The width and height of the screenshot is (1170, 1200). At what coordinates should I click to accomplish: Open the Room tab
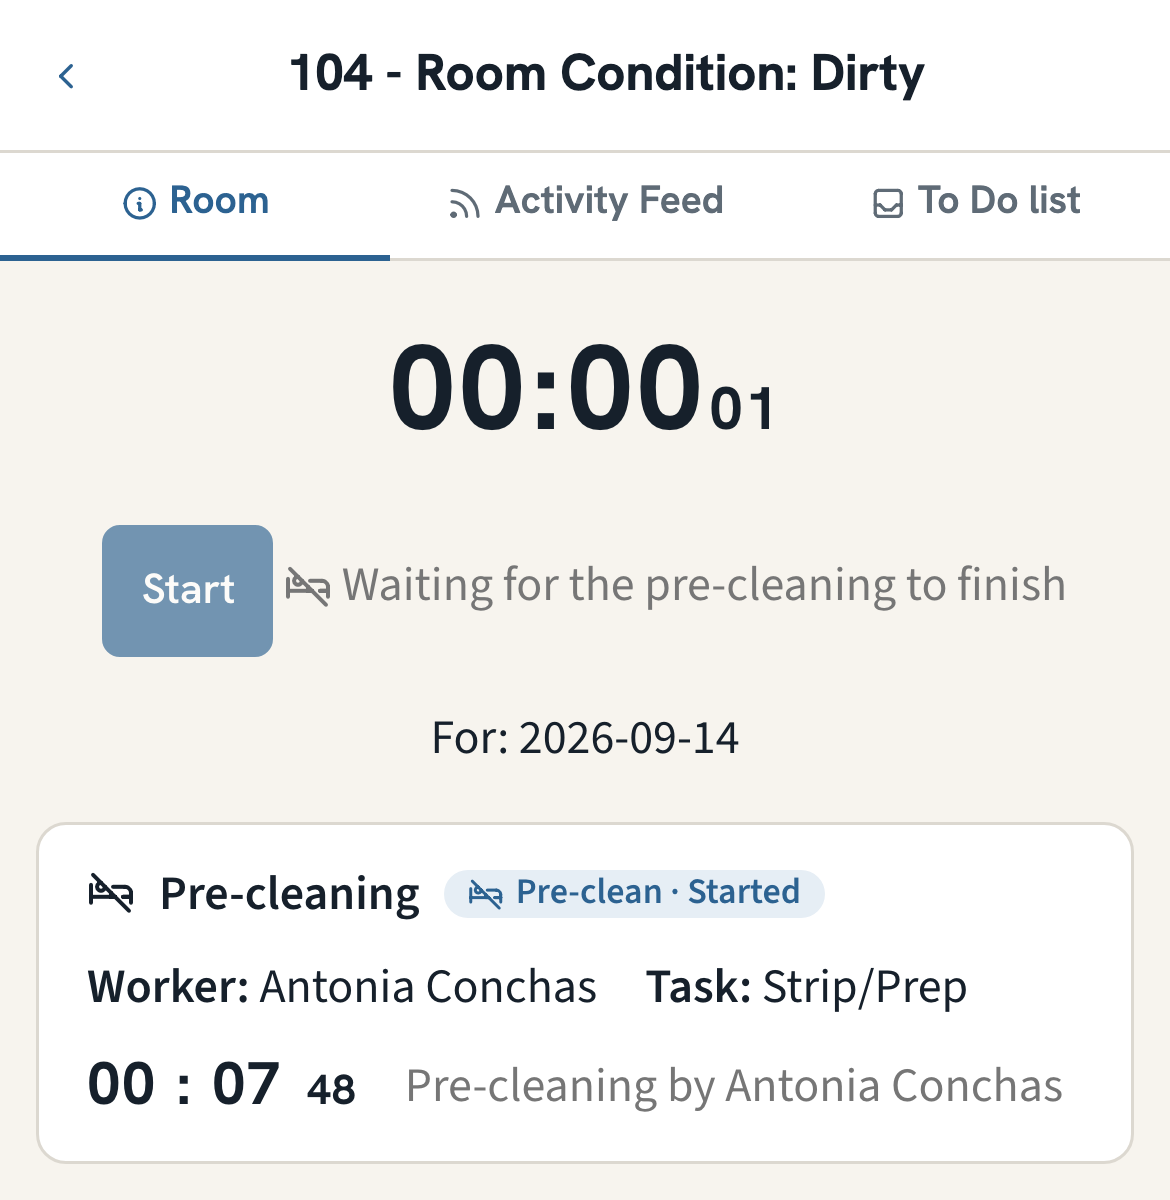195,203
